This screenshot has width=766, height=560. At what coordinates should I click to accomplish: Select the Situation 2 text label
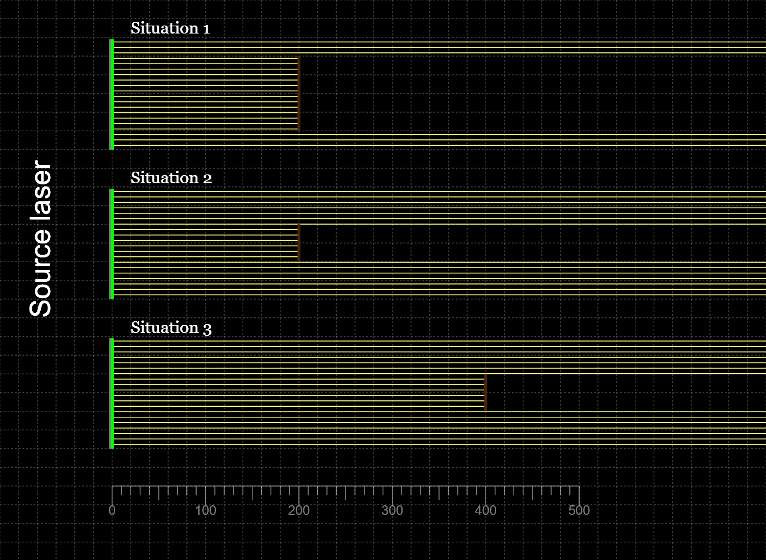click(x=170, y=178)
